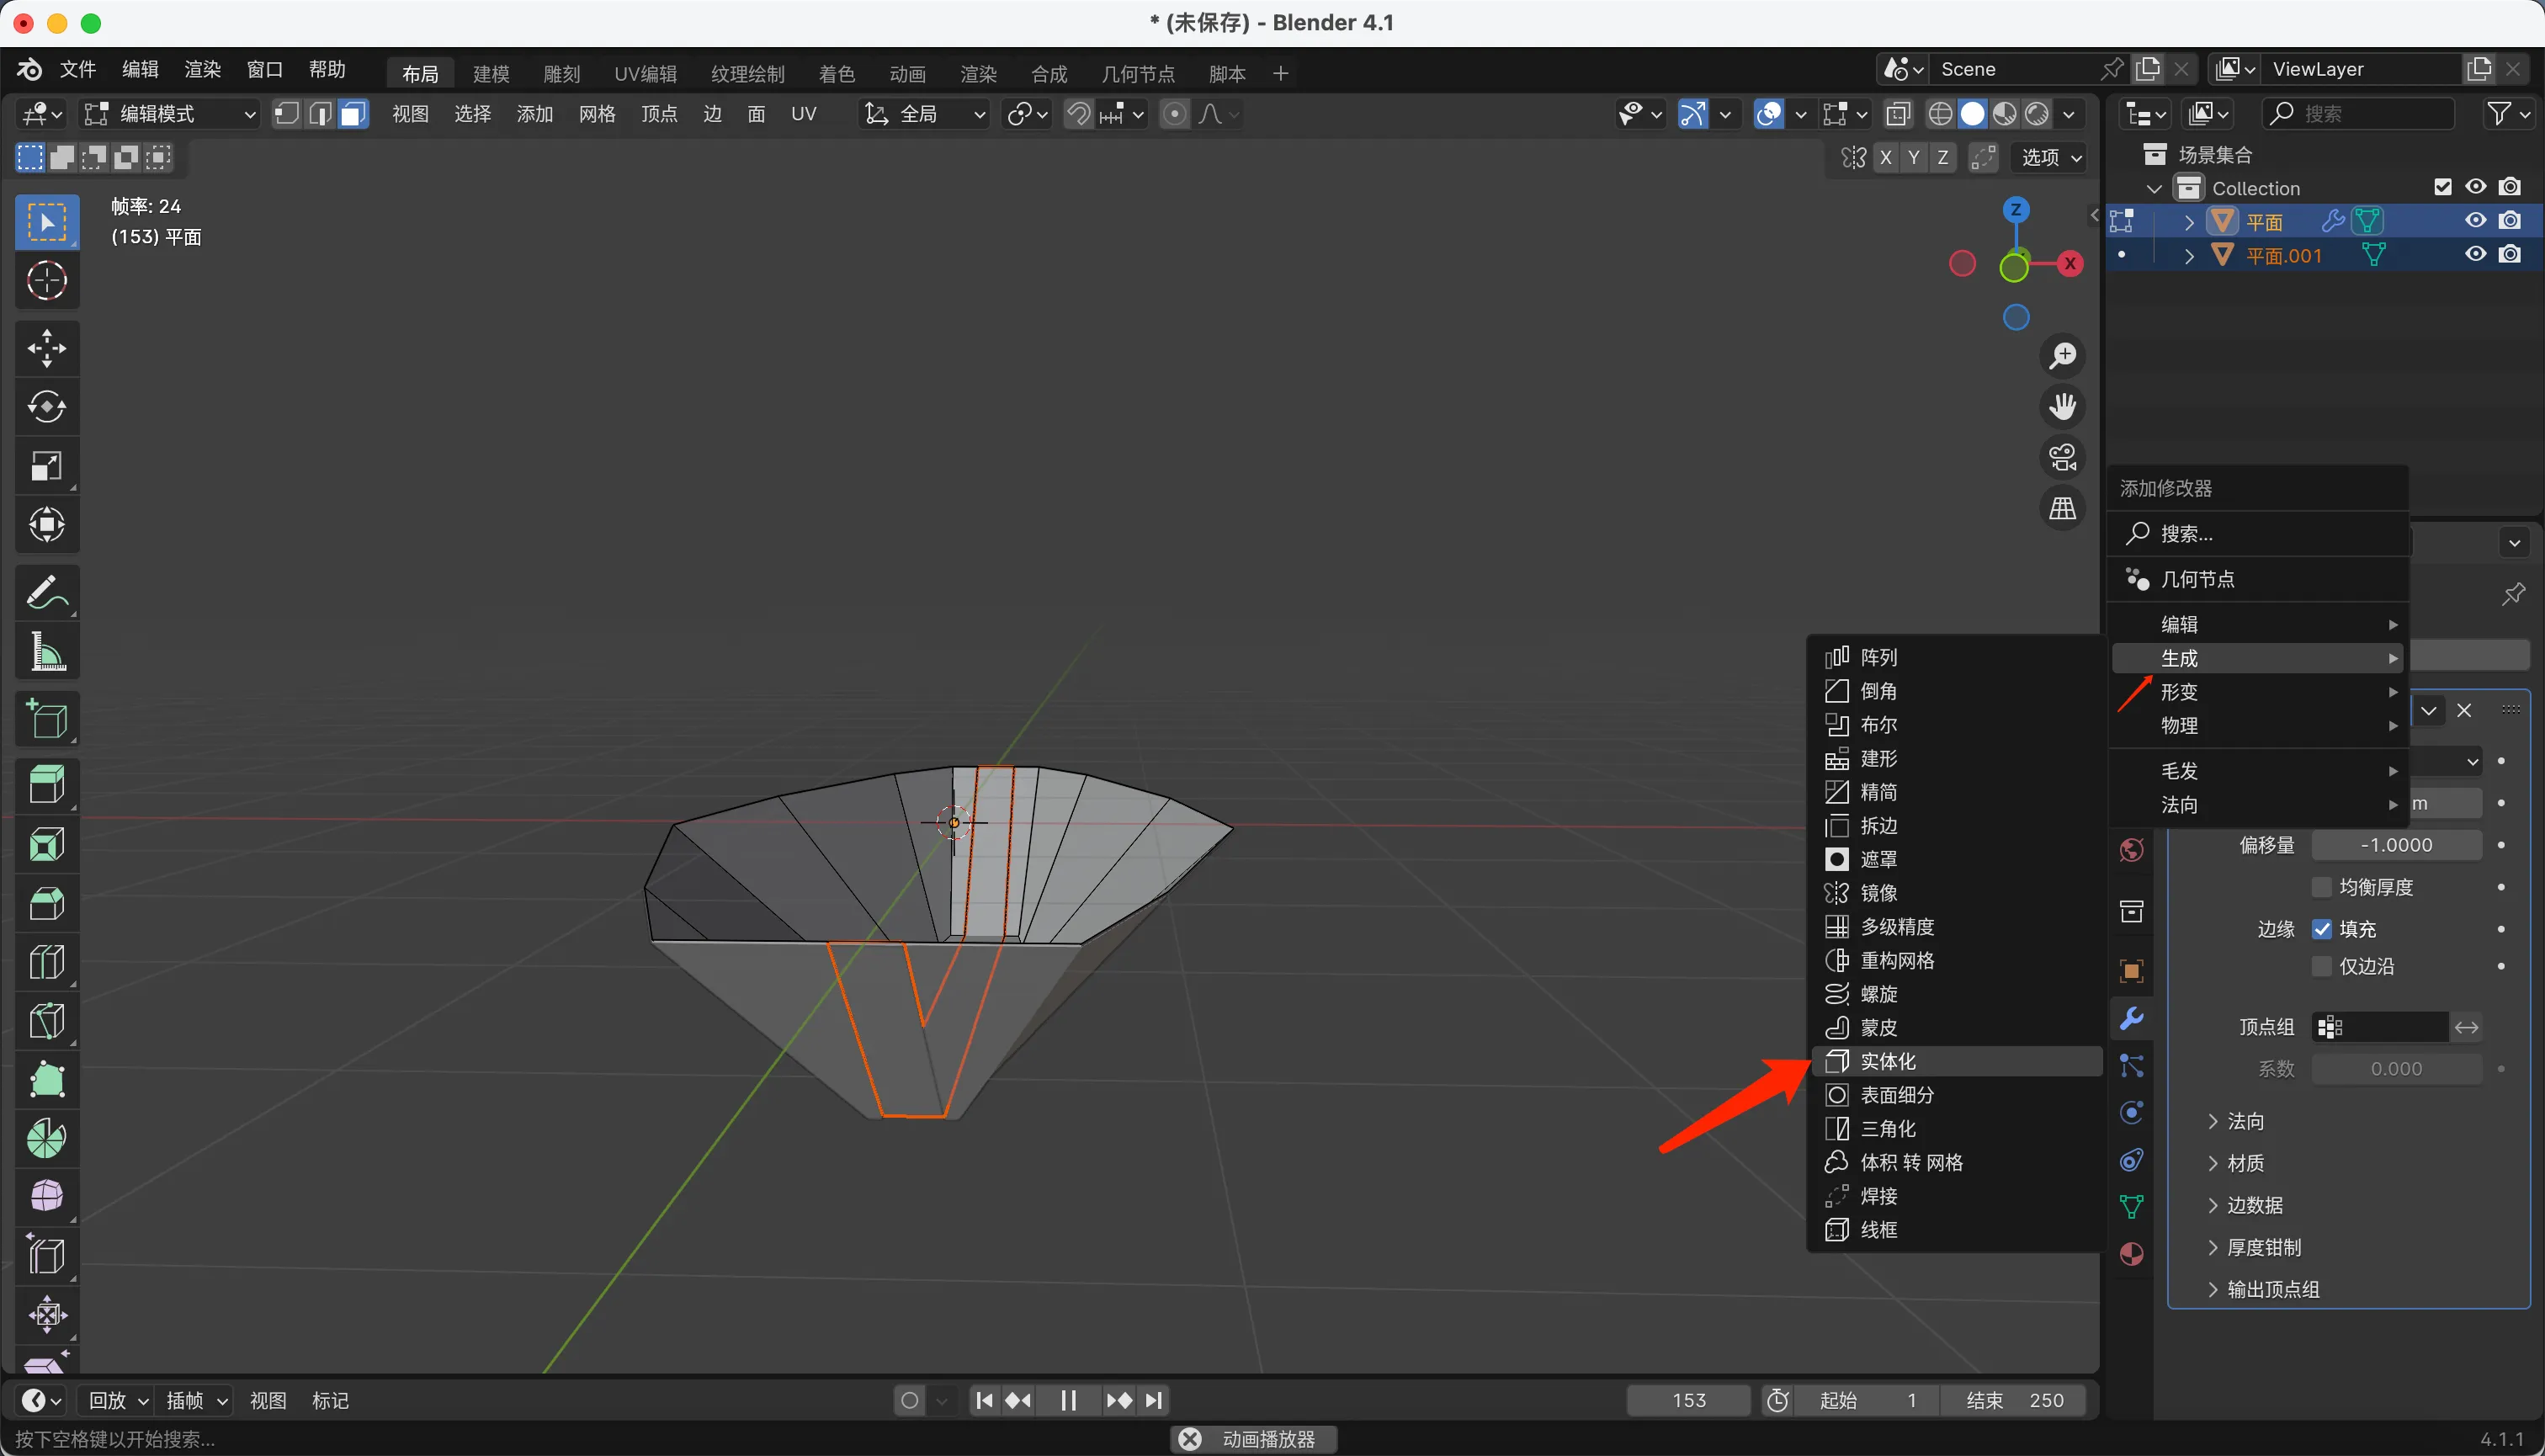Uncheck the 填充 edge fill checkbox
Screen dimensions: 2545x1456
[2322, 929]
